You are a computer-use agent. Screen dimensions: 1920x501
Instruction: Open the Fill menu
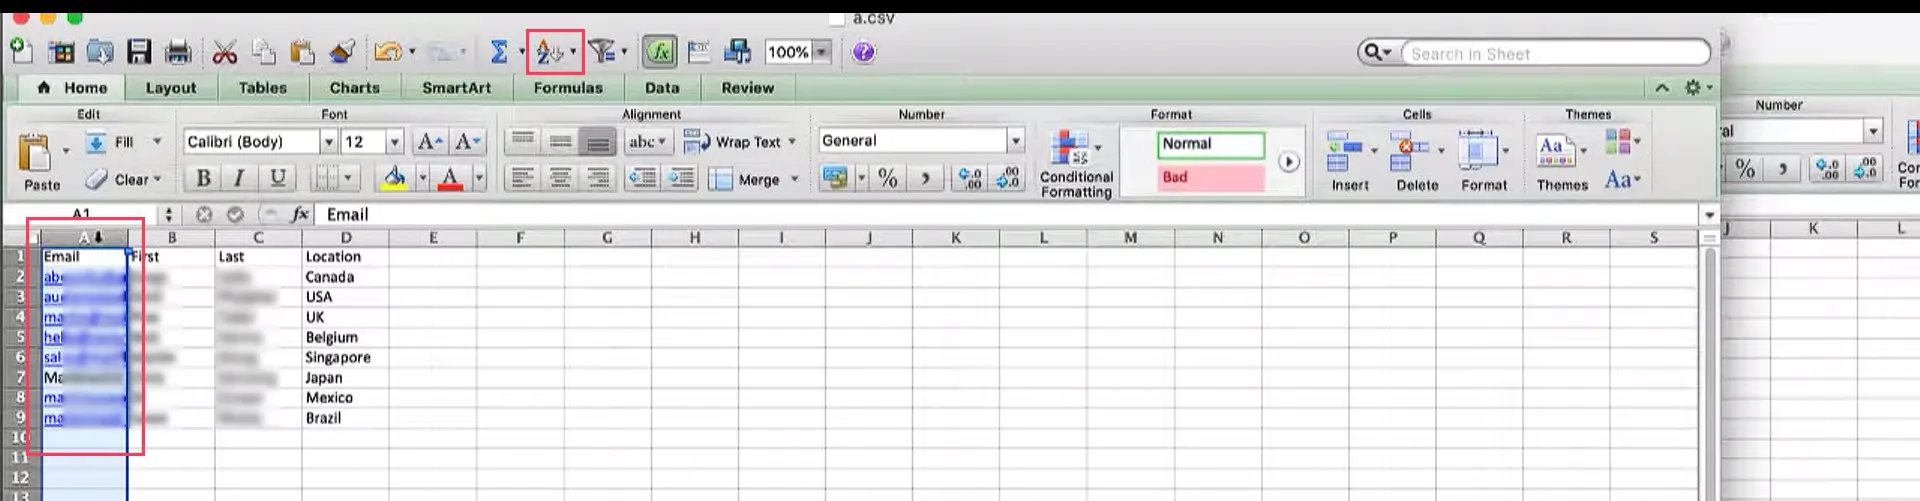tap(123, 142)
